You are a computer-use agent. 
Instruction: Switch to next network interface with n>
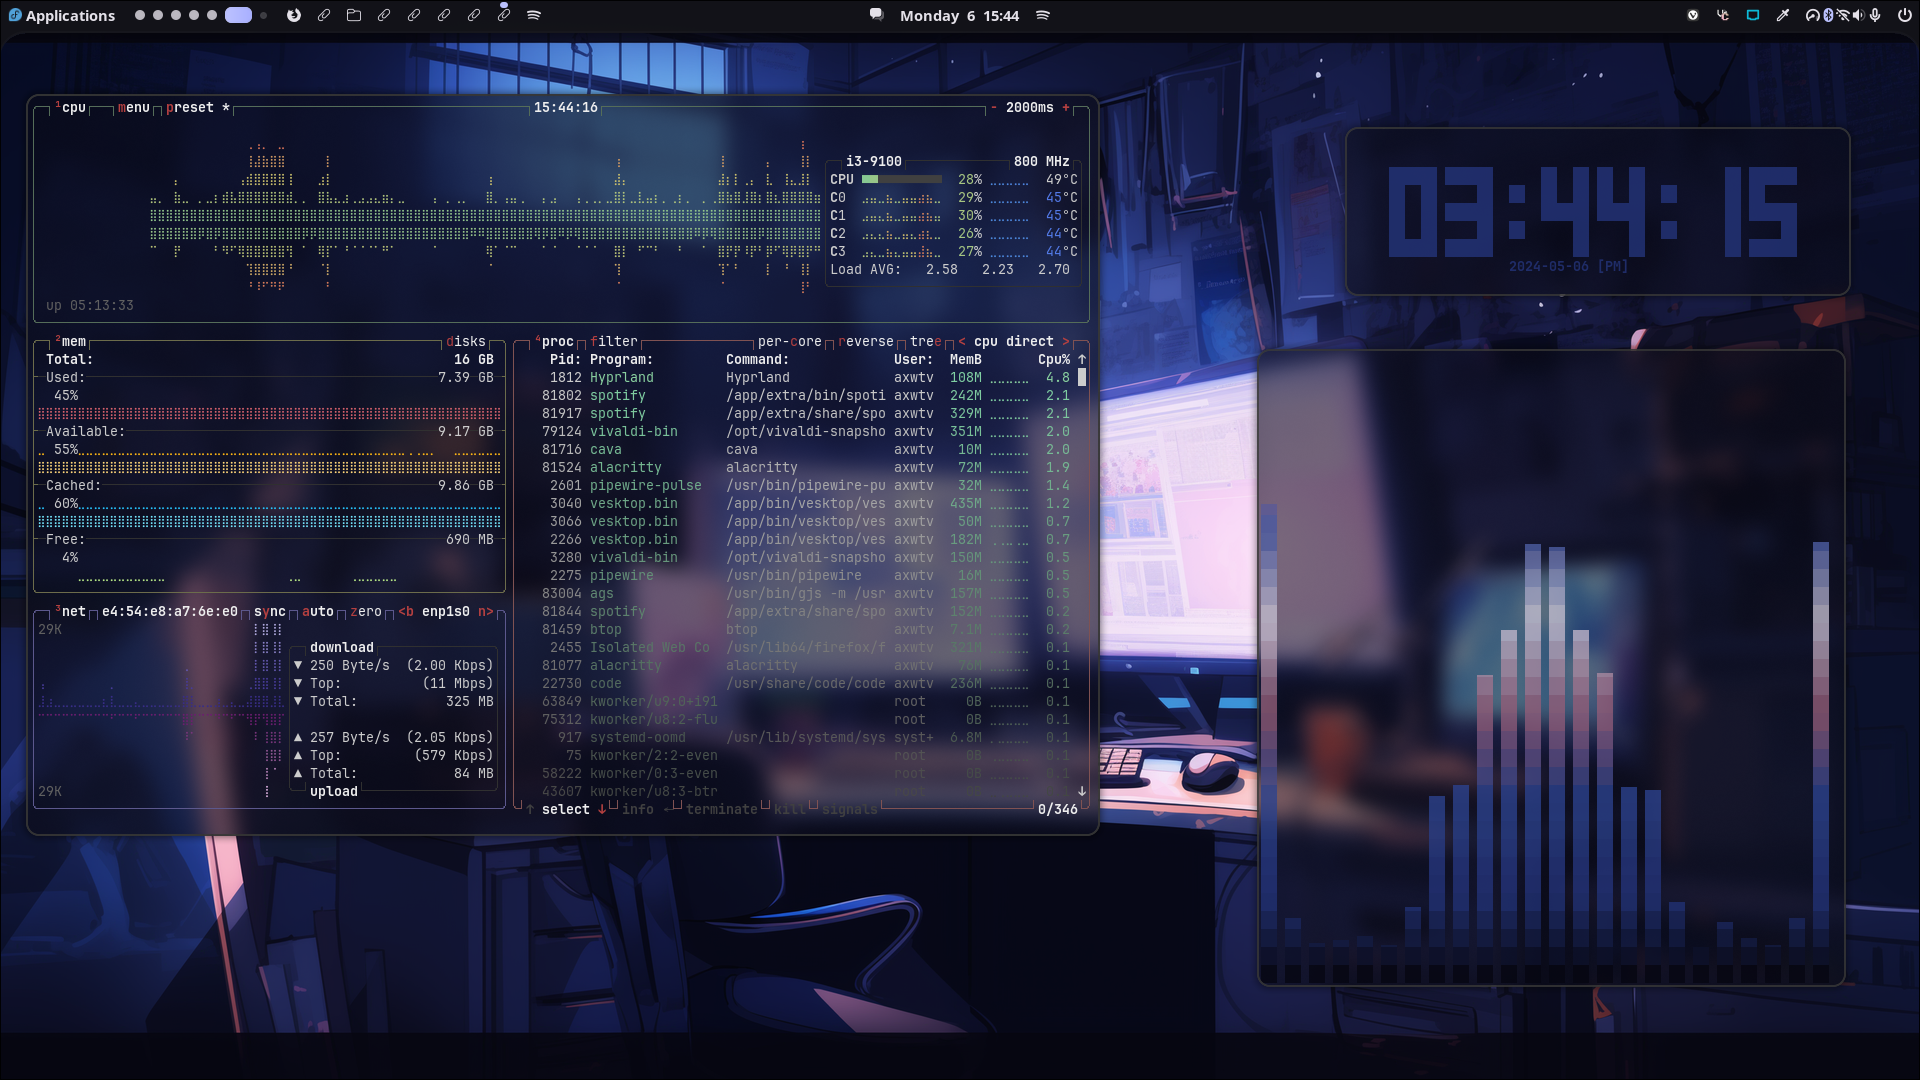(x=485, y=611)
